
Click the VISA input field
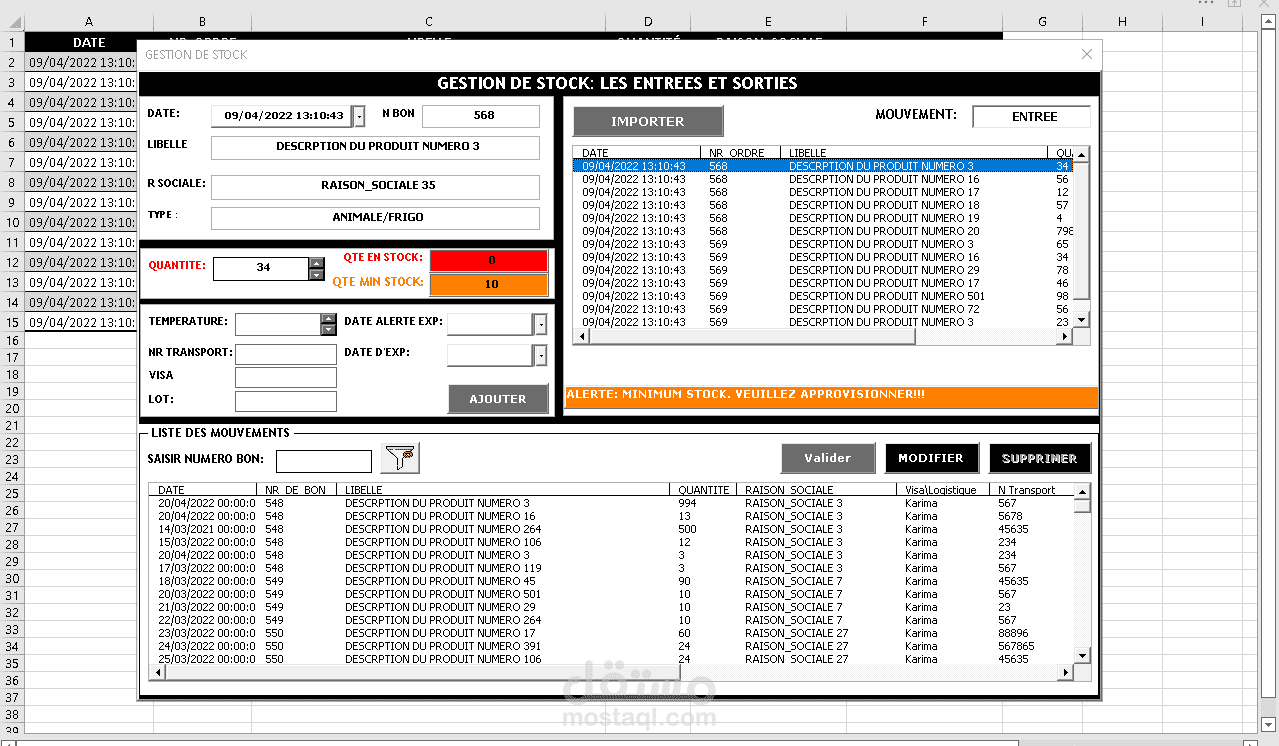286,377
